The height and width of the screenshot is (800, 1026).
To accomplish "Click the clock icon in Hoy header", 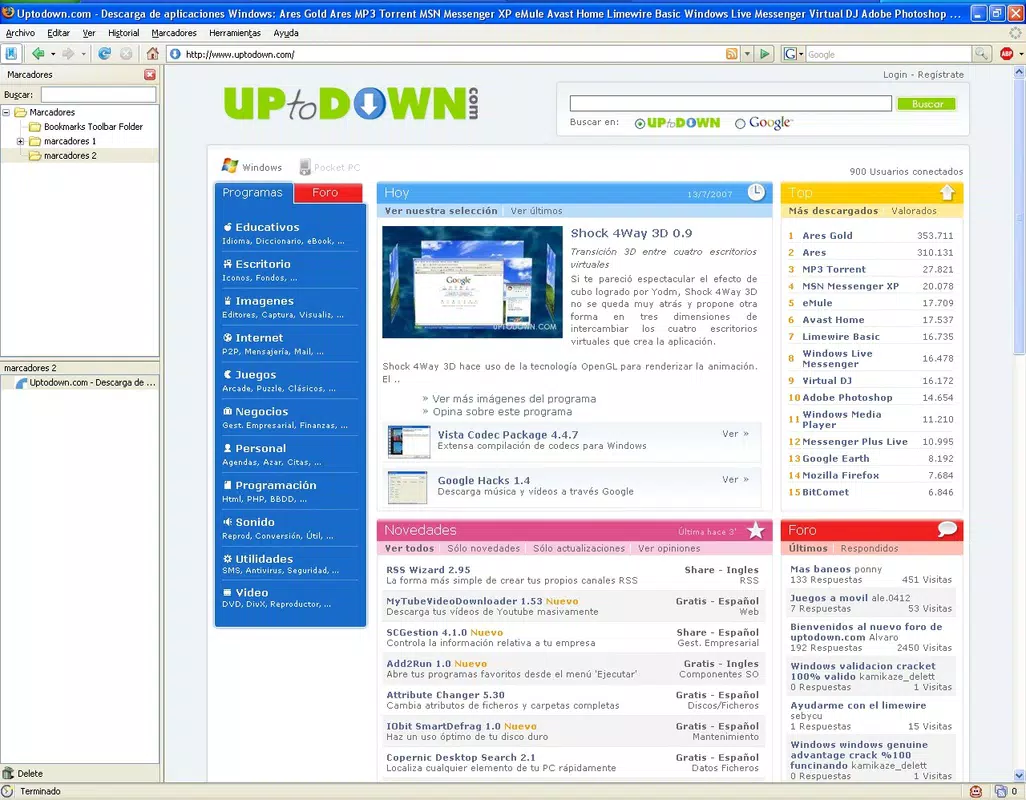I will [x=756, y=192].
